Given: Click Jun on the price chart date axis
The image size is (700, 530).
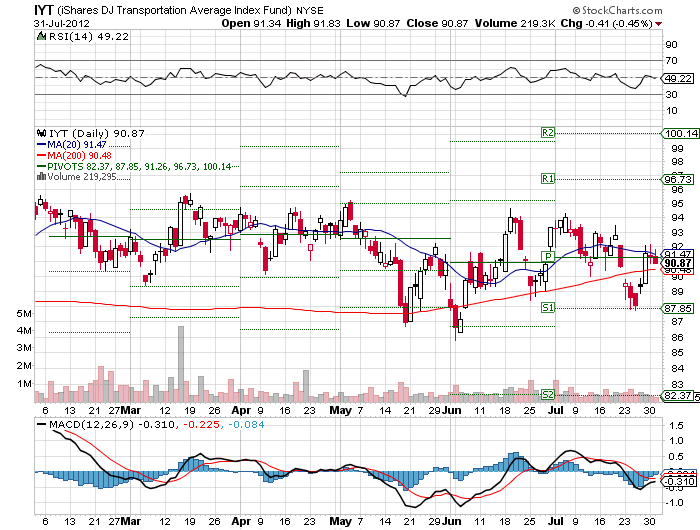Looking at the screenshot, I should [452, 410].
